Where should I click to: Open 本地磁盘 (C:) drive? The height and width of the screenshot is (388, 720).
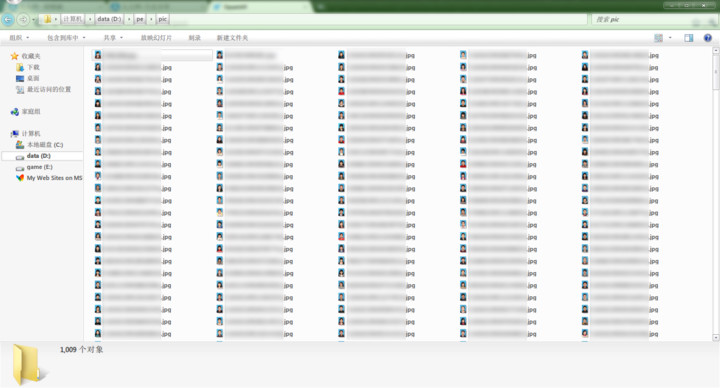40,145
